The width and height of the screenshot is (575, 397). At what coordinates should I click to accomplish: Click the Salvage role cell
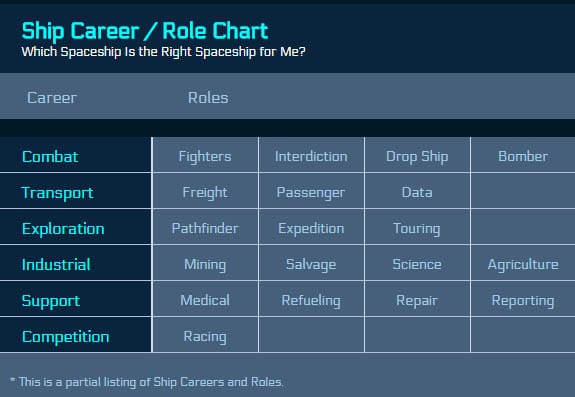pos(311,264)
